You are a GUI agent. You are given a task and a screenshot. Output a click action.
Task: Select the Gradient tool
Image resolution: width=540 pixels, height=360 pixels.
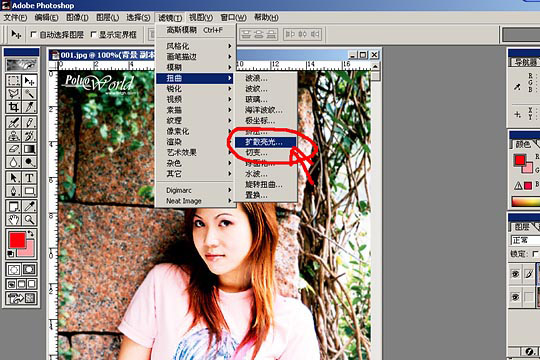[x=29, y=149]
